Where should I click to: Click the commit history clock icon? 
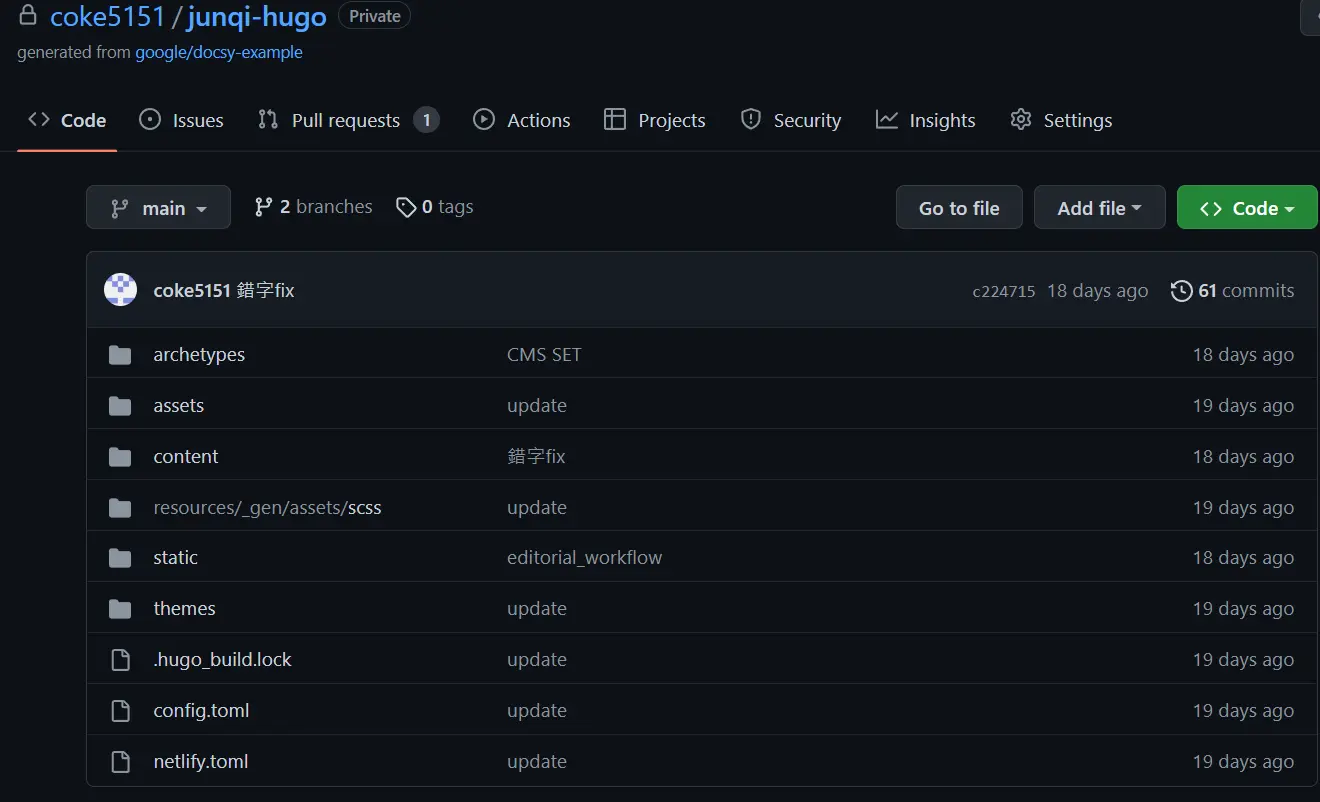[x=1181, y=291]
